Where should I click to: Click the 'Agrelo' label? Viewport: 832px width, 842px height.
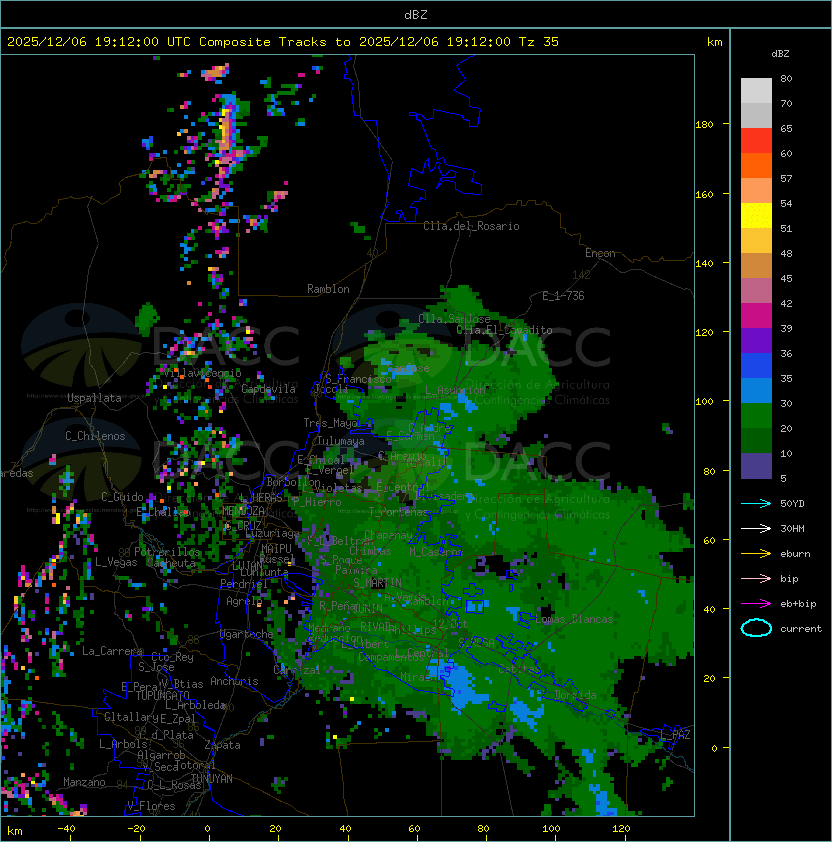pos(244,601)
